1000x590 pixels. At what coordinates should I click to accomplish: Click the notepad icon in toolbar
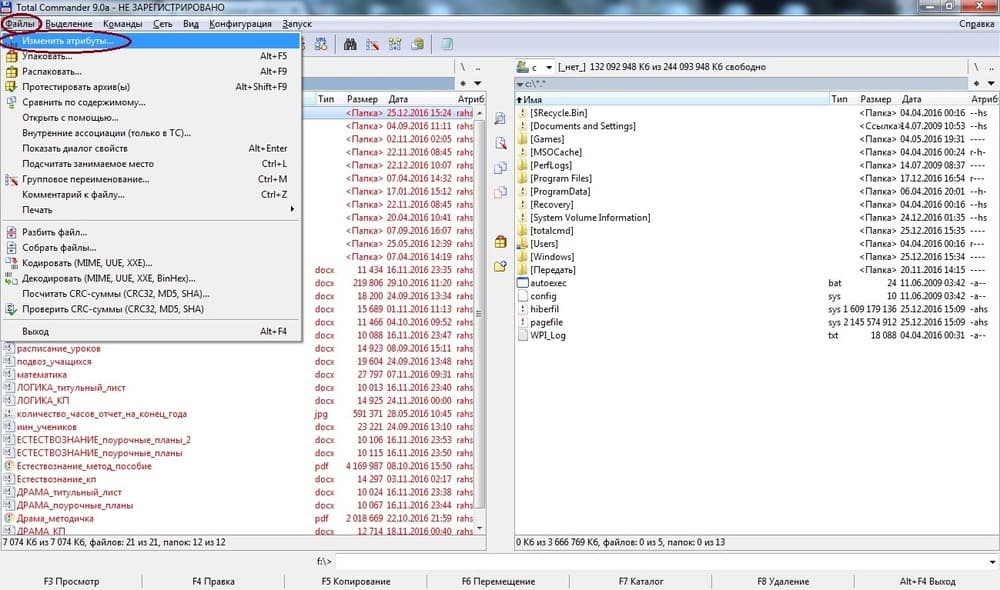pyautogui.click(x=447, y=44)
